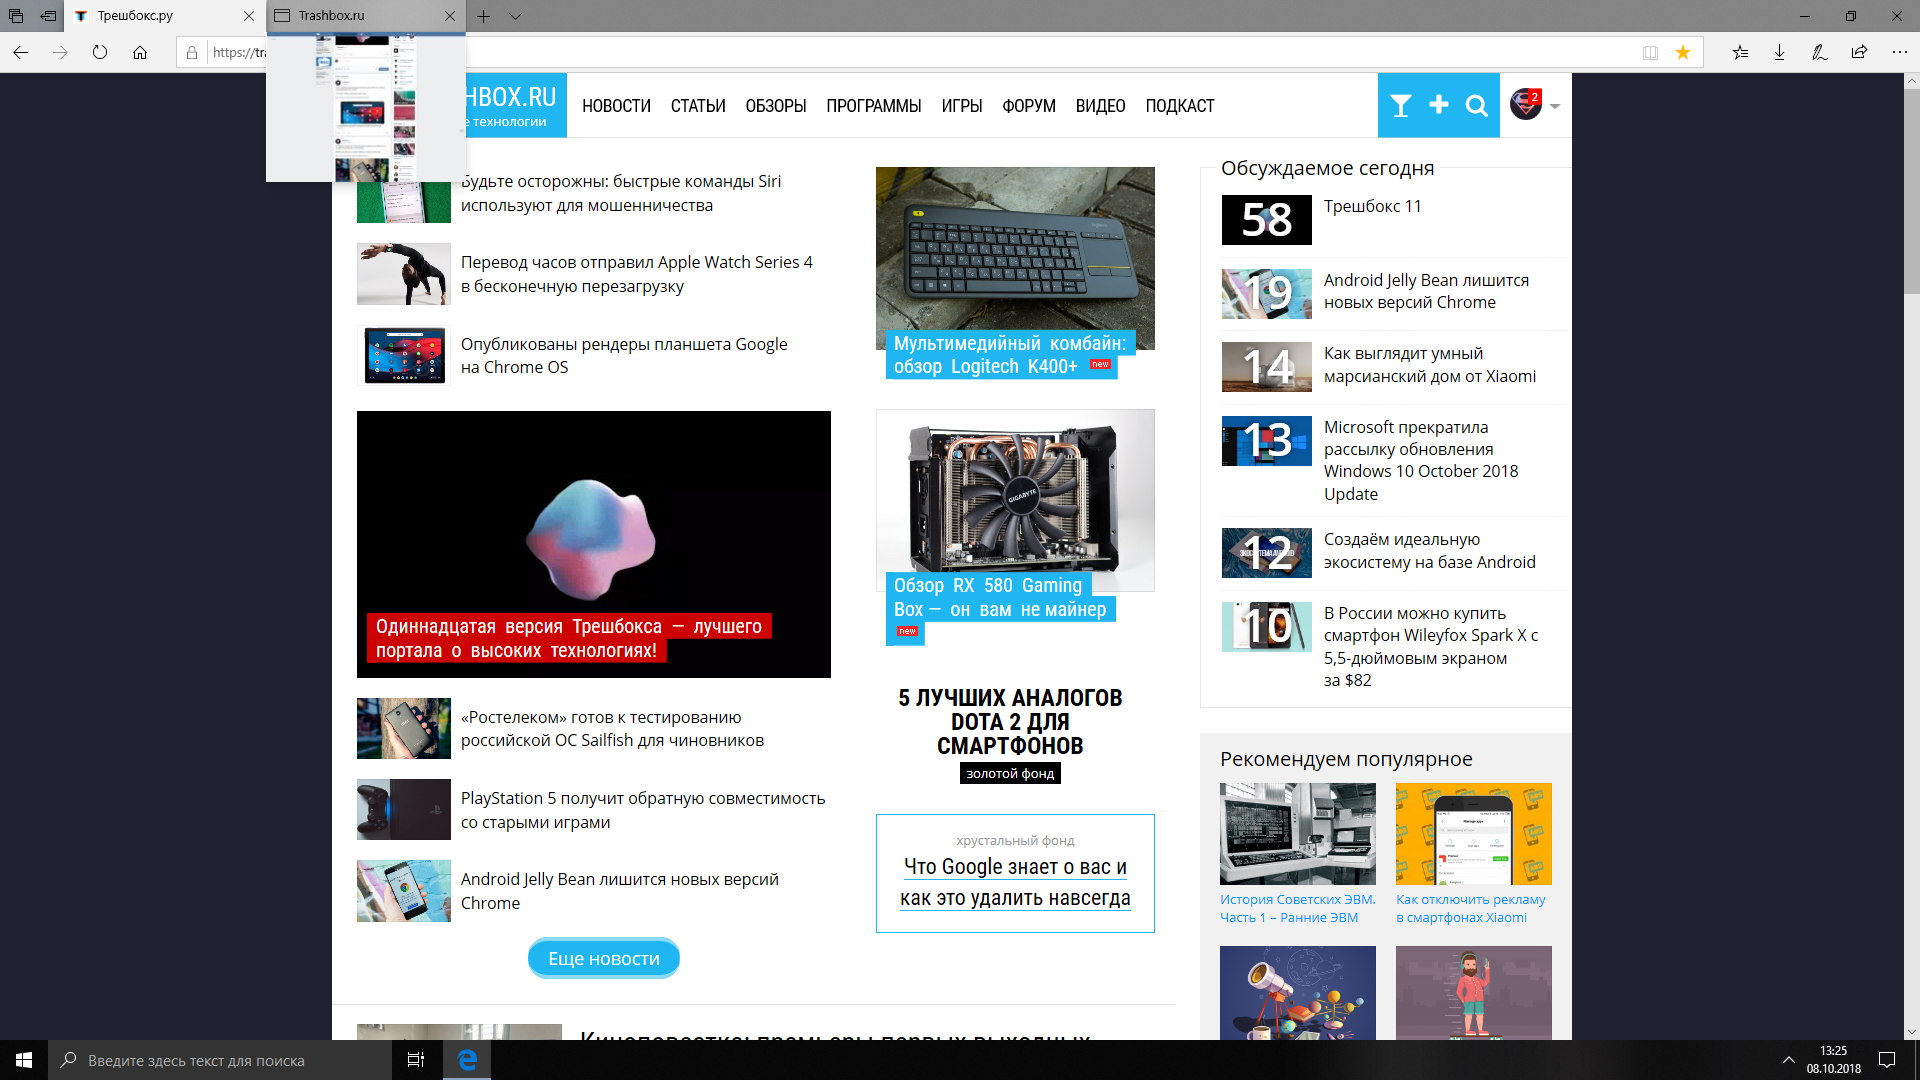Click the browser Forward arrow

point(60,52)
